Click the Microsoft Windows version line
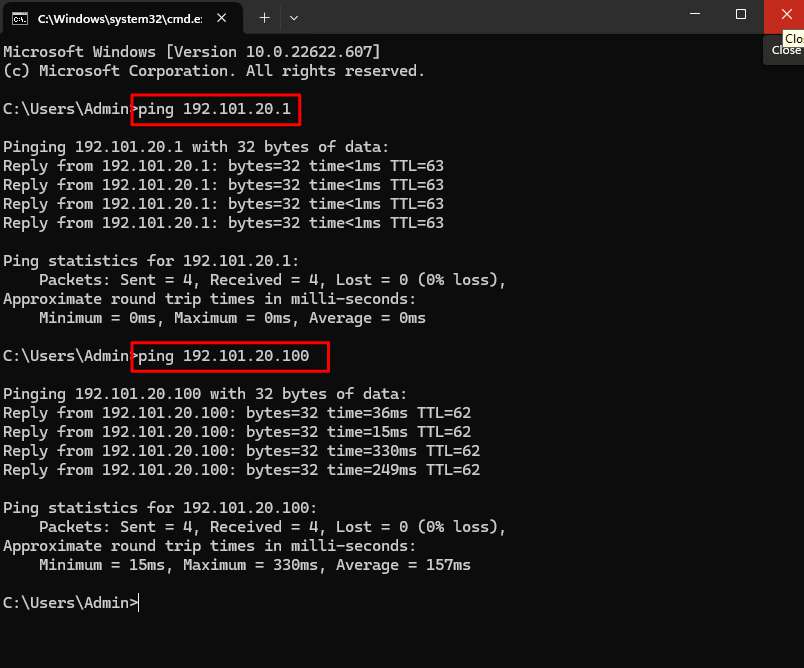 click(x=192, y=52)
